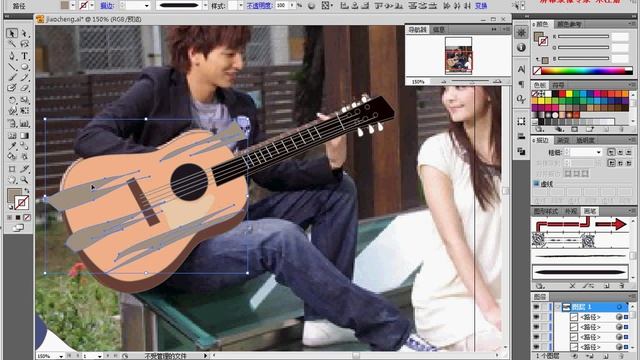Pick the yellow swatch in top swatches row
The width and height of the screenshot is (640, 360).
[x=569, y=94]
